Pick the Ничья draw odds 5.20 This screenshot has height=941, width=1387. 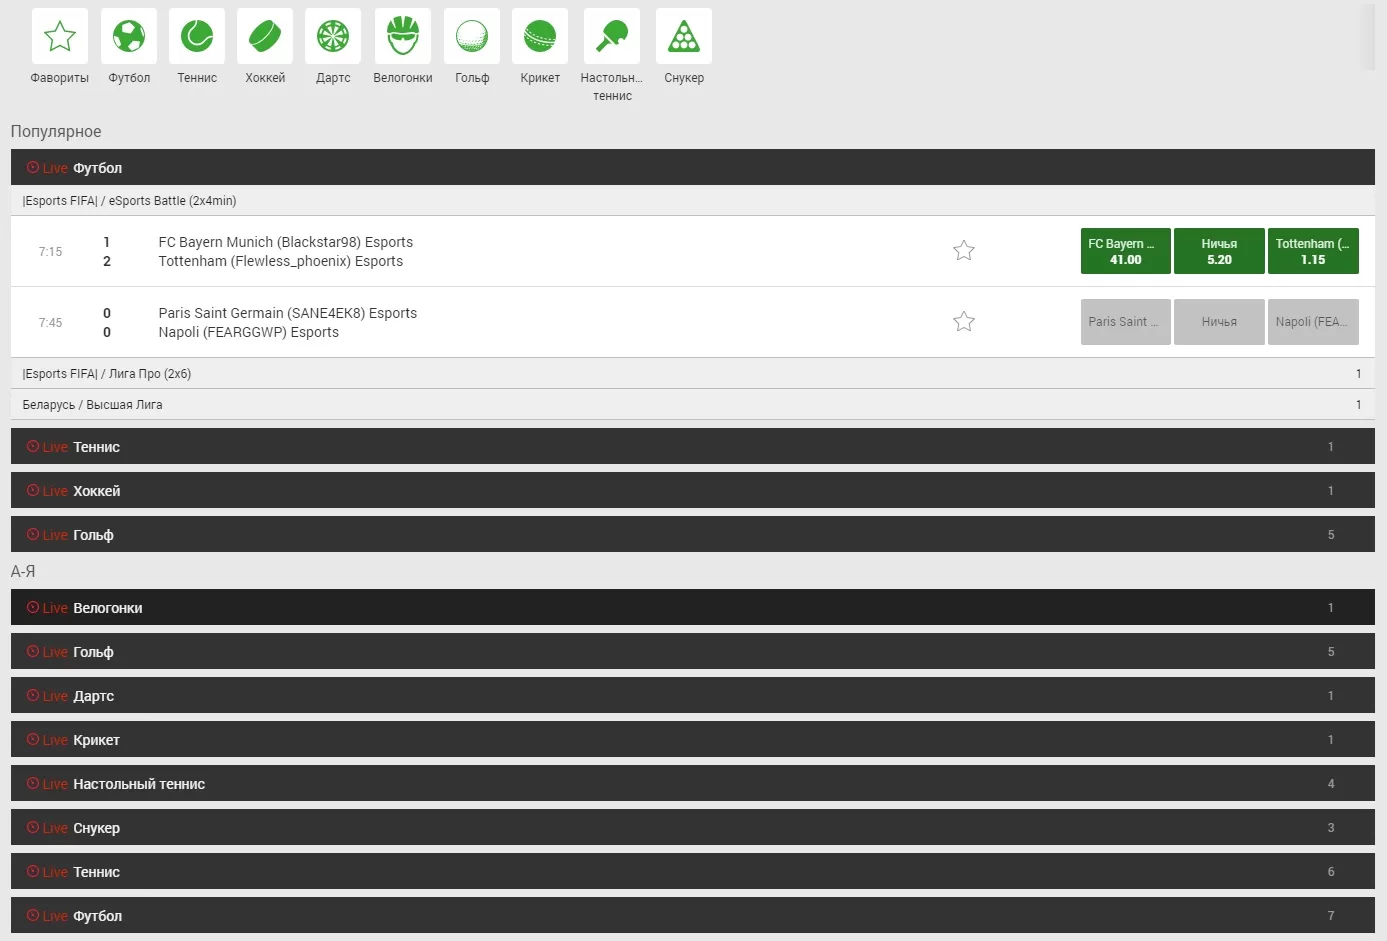pyautogui.click(x=1218, y=252)
